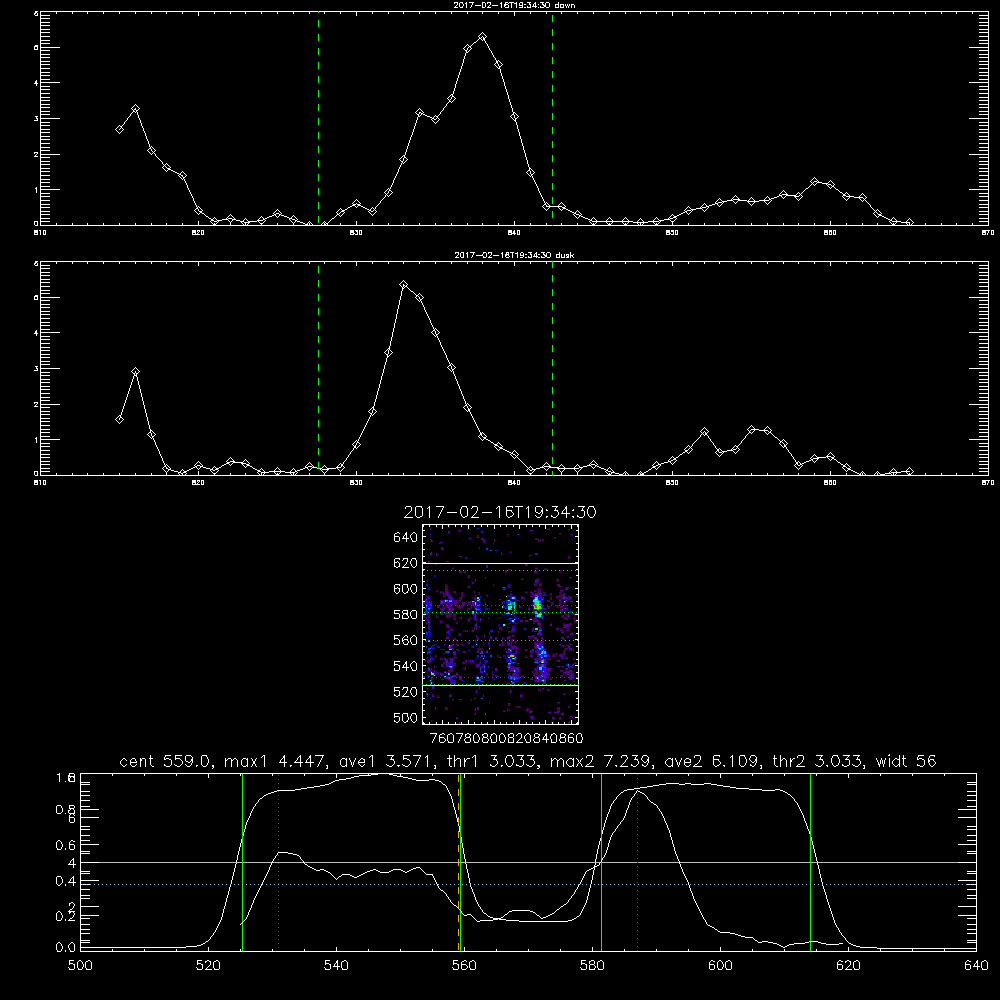Click heat map y-axis label "640"
The width and height of the screenshot is (1000, 1000).
coord(405,537)
